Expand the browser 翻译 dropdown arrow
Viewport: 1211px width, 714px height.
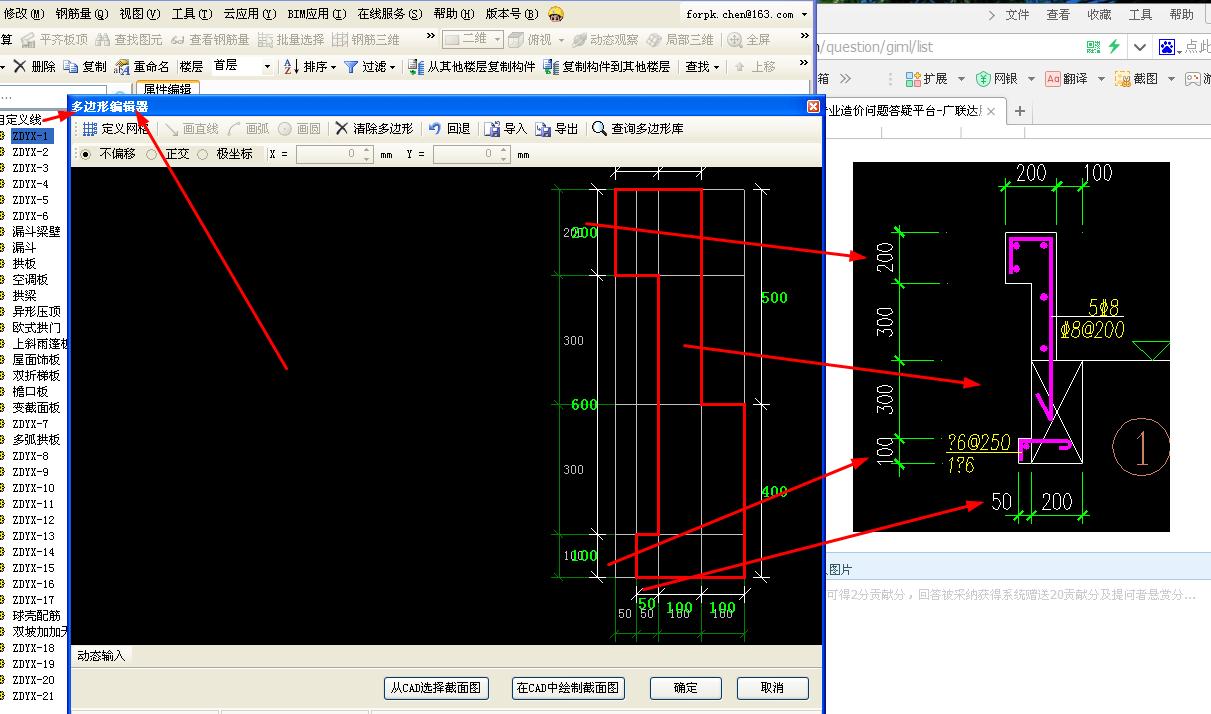1101,79
